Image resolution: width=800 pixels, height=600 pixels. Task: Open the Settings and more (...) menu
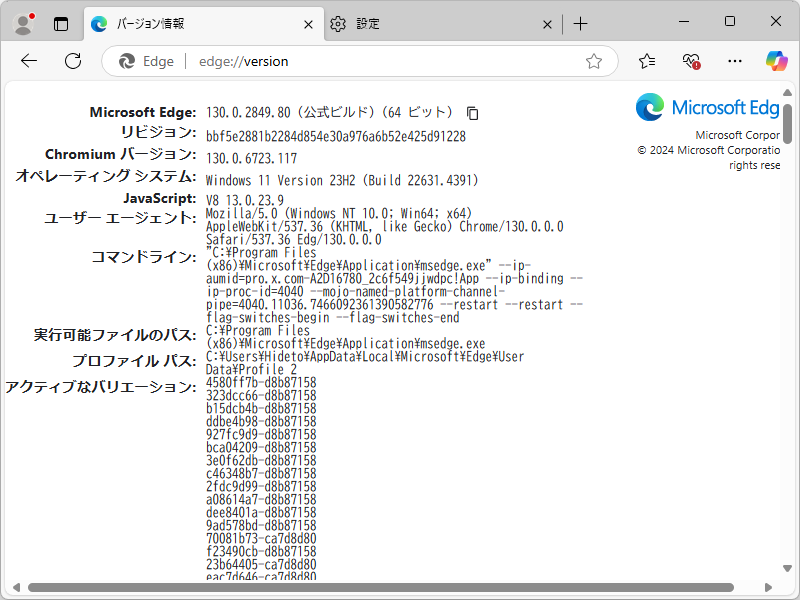click(734, 61)
